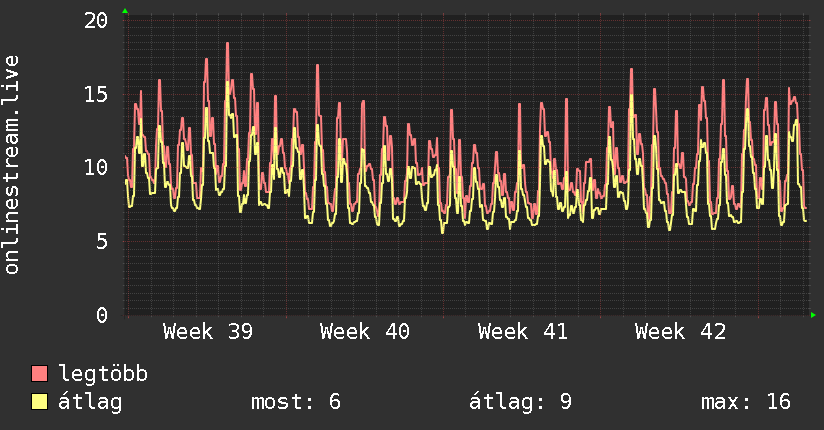Click the yellow átlag color swatch
824x430 pixels.
39,402
